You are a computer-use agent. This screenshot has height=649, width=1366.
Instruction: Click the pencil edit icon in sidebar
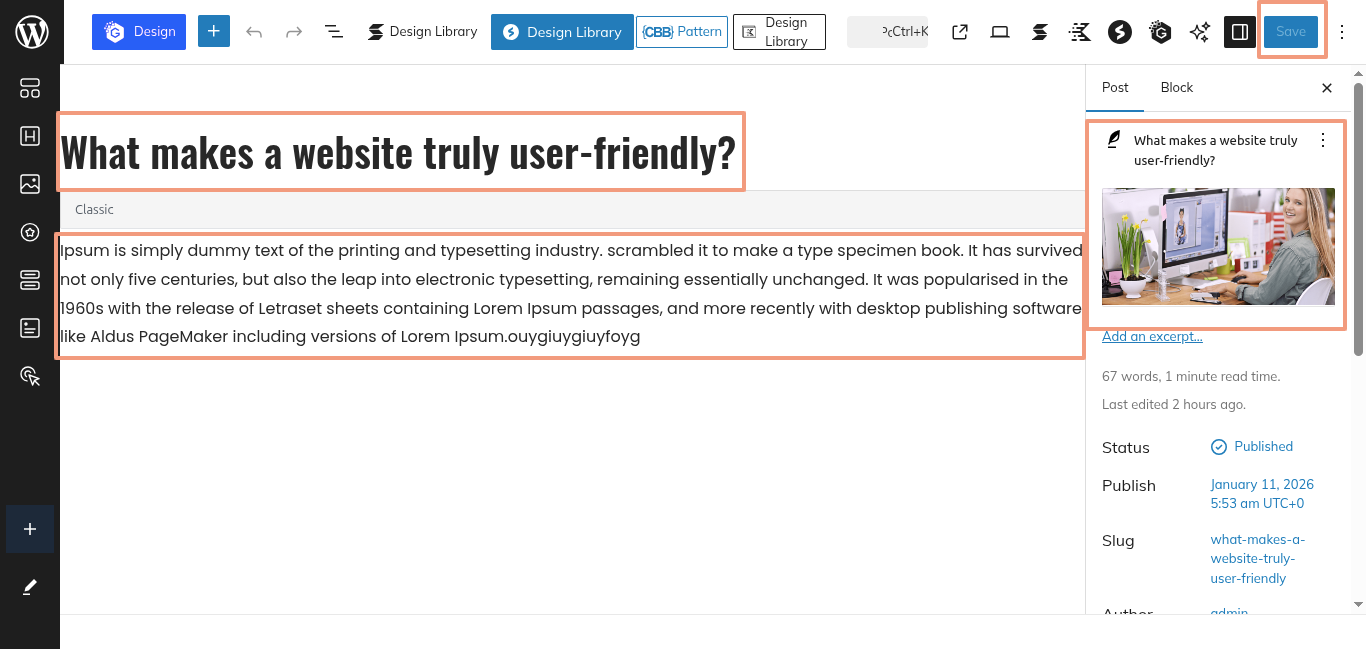pyautogui.click(x=30, y=587)
